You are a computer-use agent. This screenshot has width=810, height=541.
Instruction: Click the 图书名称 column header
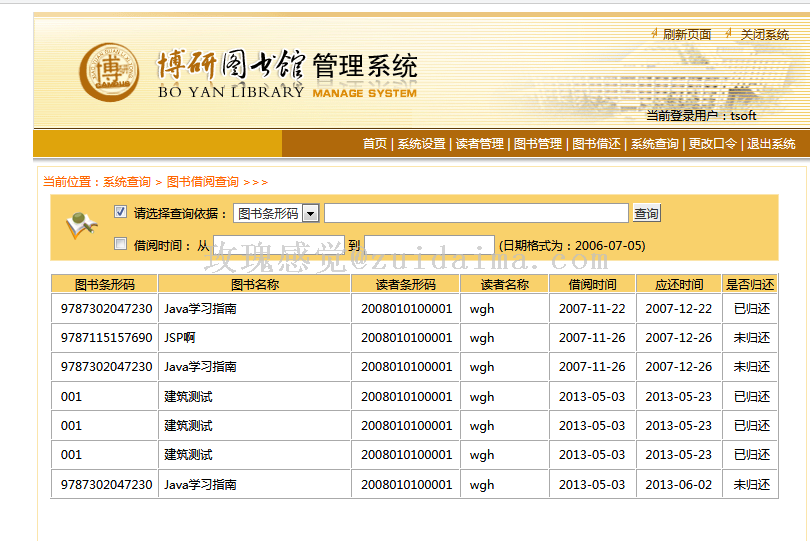pos(255,284)
